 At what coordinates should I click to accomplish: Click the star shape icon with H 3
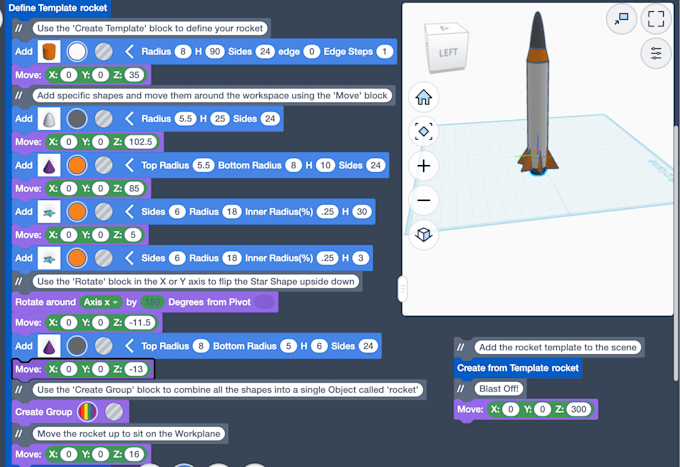coord(49,258)
